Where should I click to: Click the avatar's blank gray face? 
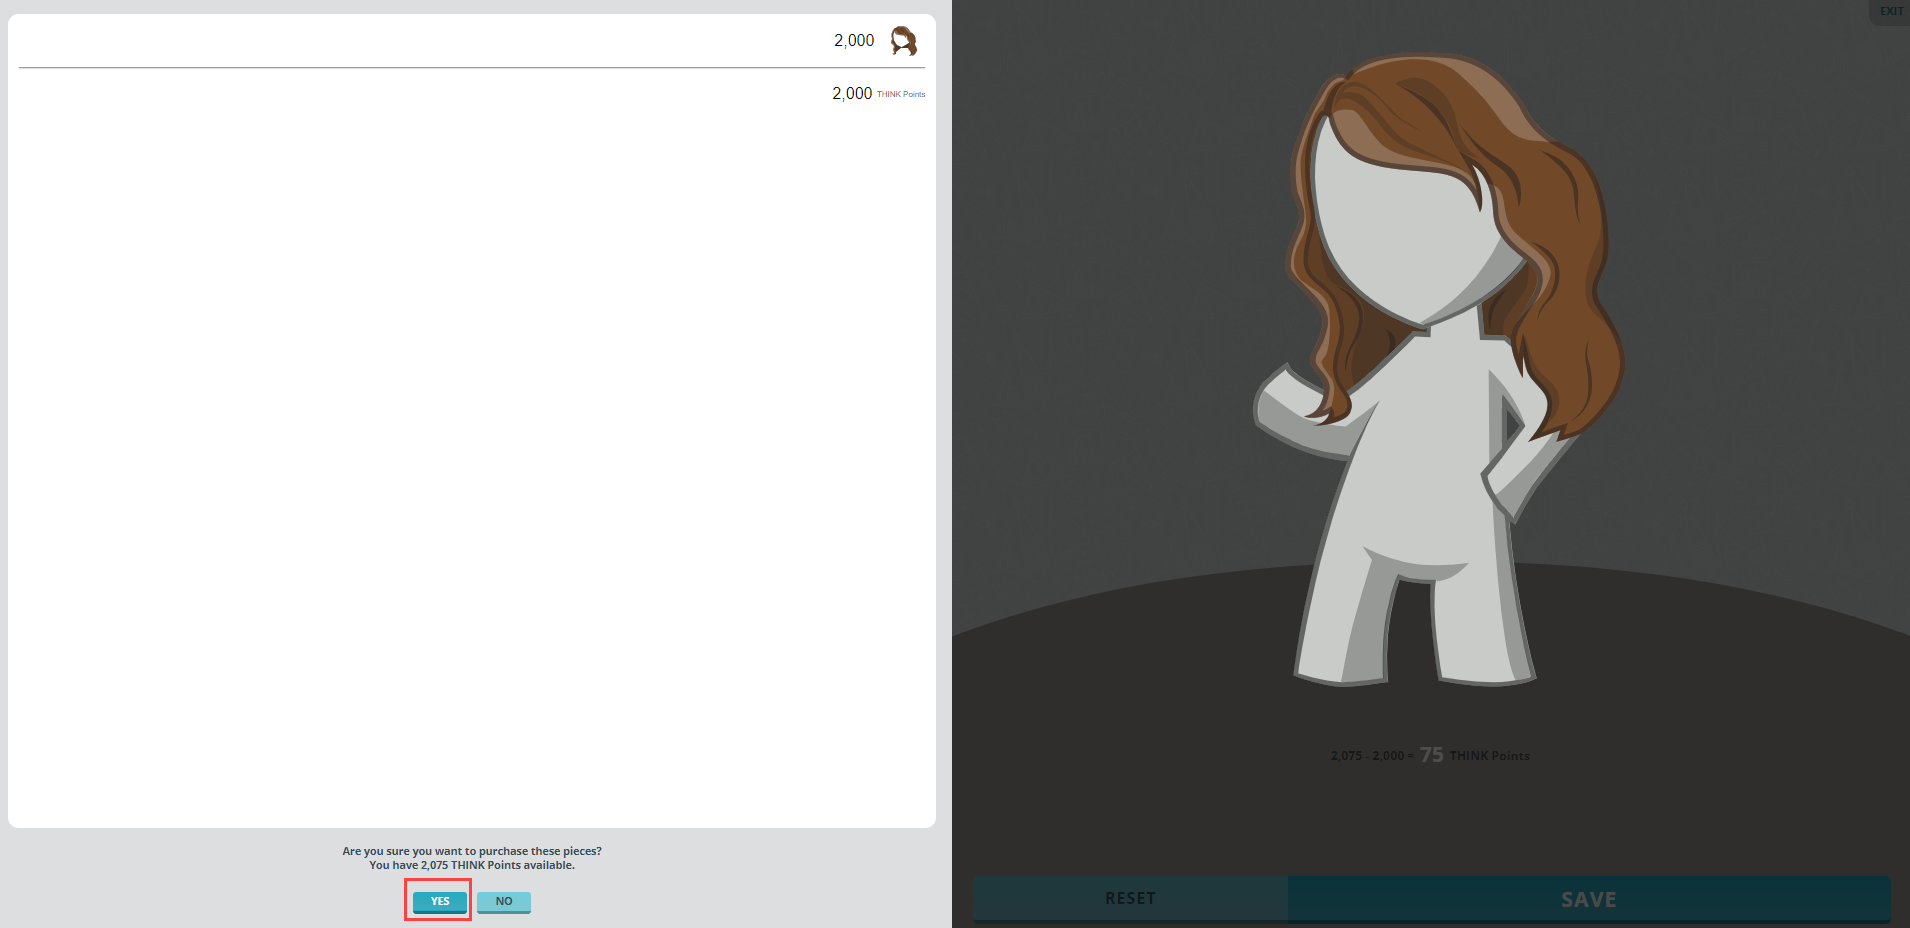[x=1400, y=220]
